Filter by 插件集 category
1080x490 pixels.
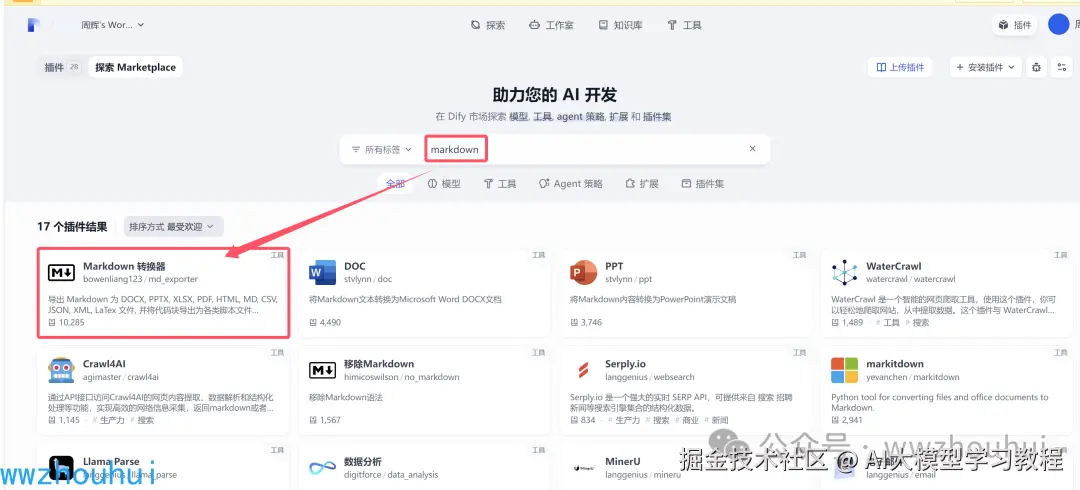tap(703, 184)
